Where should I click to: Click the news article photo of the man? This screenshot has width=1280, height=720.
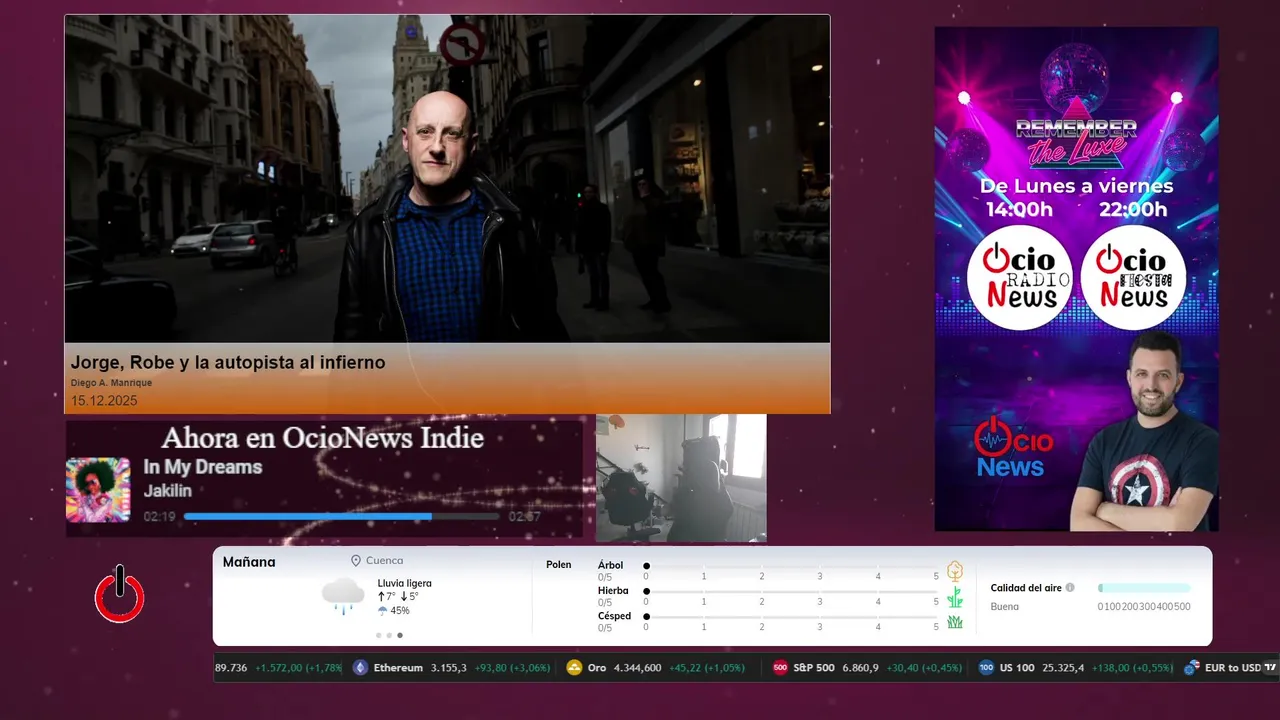coord(447,179)
